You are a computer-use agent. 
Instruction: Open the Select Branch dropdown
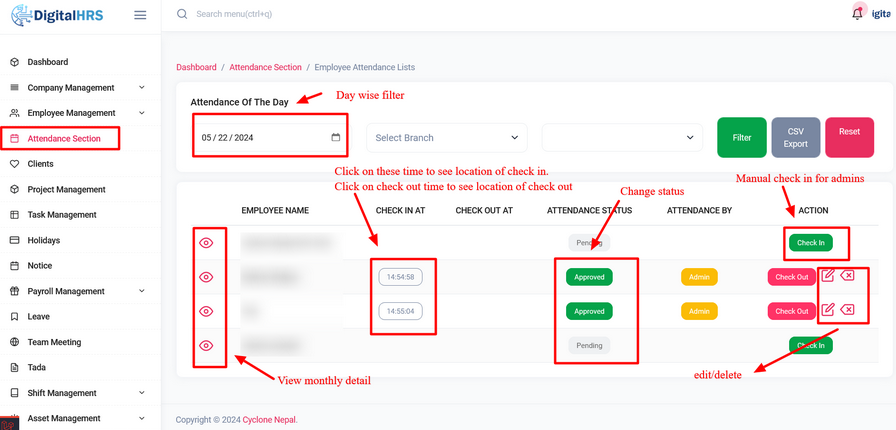pyautogui.click(x=447, y=138)
